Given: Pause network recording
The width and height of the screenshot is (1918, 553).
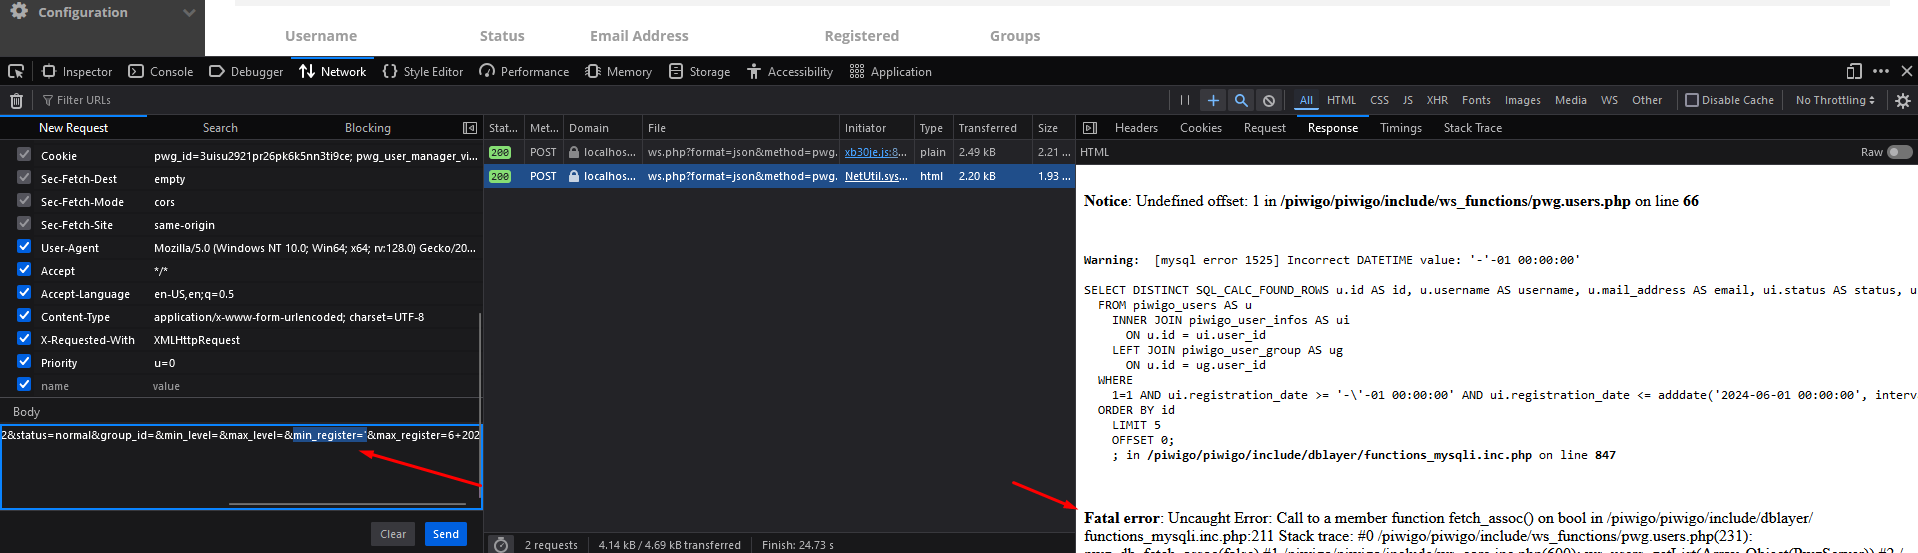Looking at the screenshot, I should coord(1185,100).
